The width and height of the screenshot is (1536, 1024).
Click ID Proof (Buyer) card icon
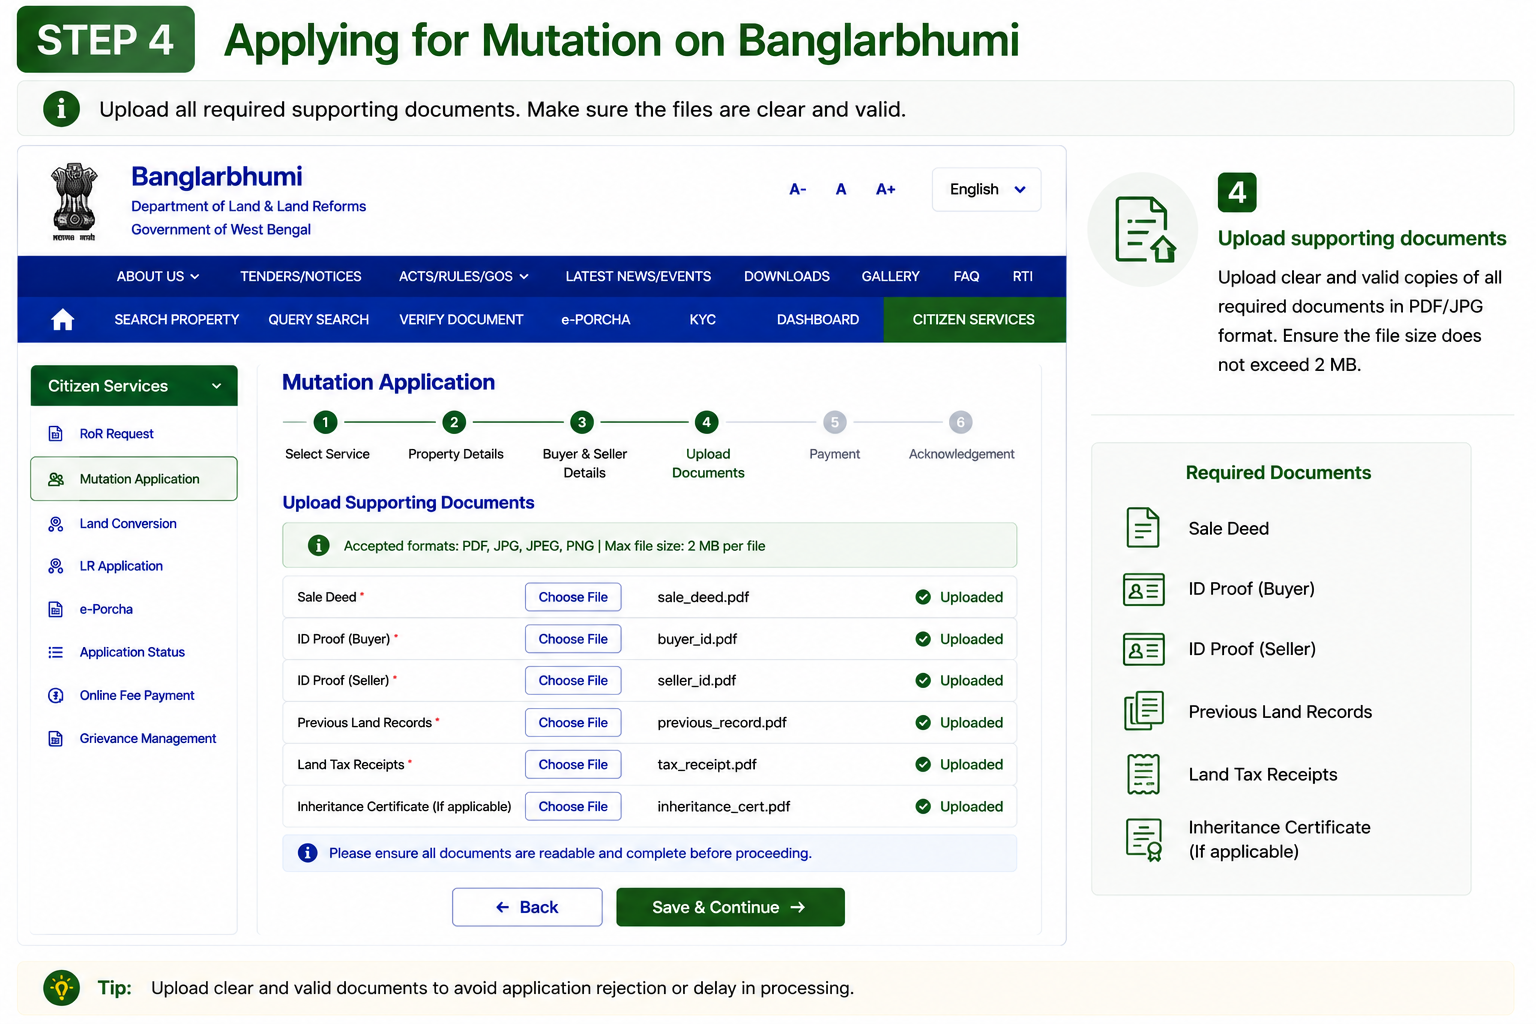tap(1144, 589)
